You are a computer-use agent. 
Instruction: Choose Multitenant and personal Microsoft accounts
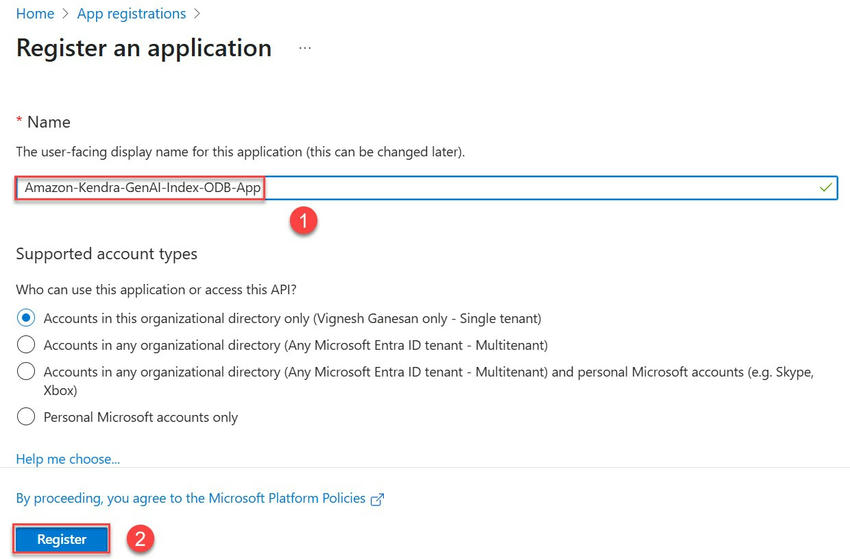pyautogui.click(x=26, y=371)
